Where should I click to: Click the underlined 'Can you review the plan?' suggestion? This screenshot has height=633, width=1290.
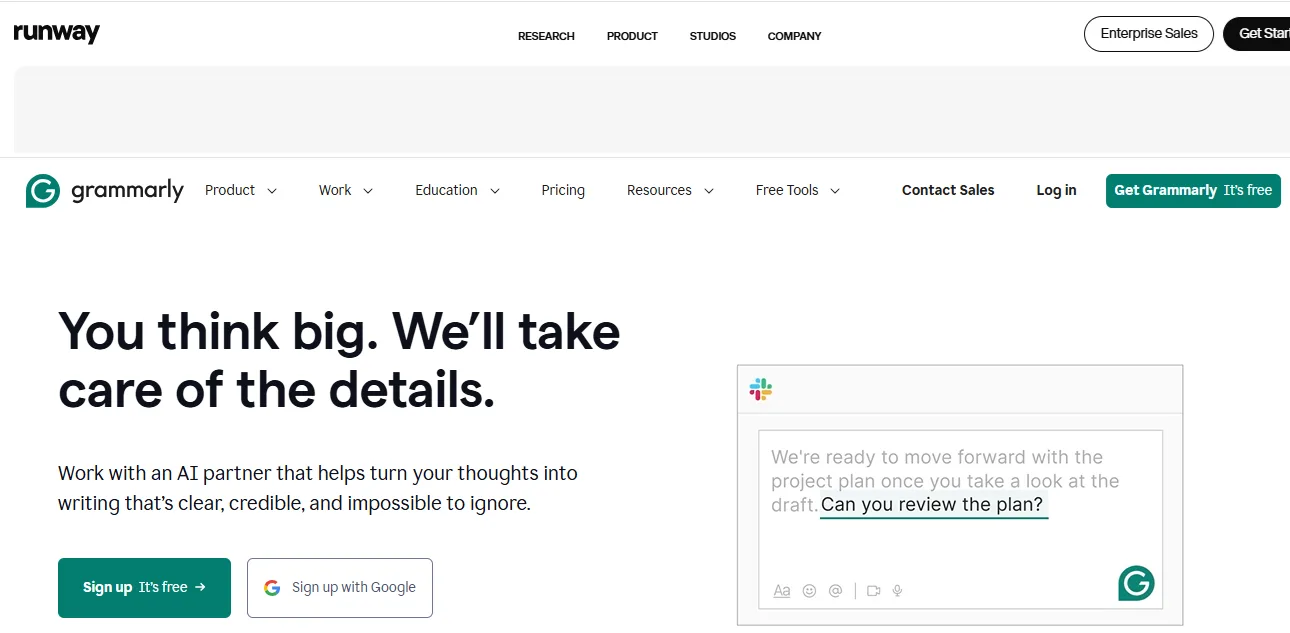click(932, 505)
